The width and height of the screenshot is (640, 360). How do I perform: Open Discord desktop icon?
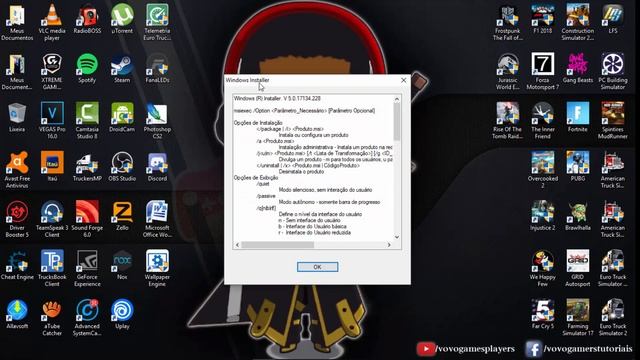(157, 167)
